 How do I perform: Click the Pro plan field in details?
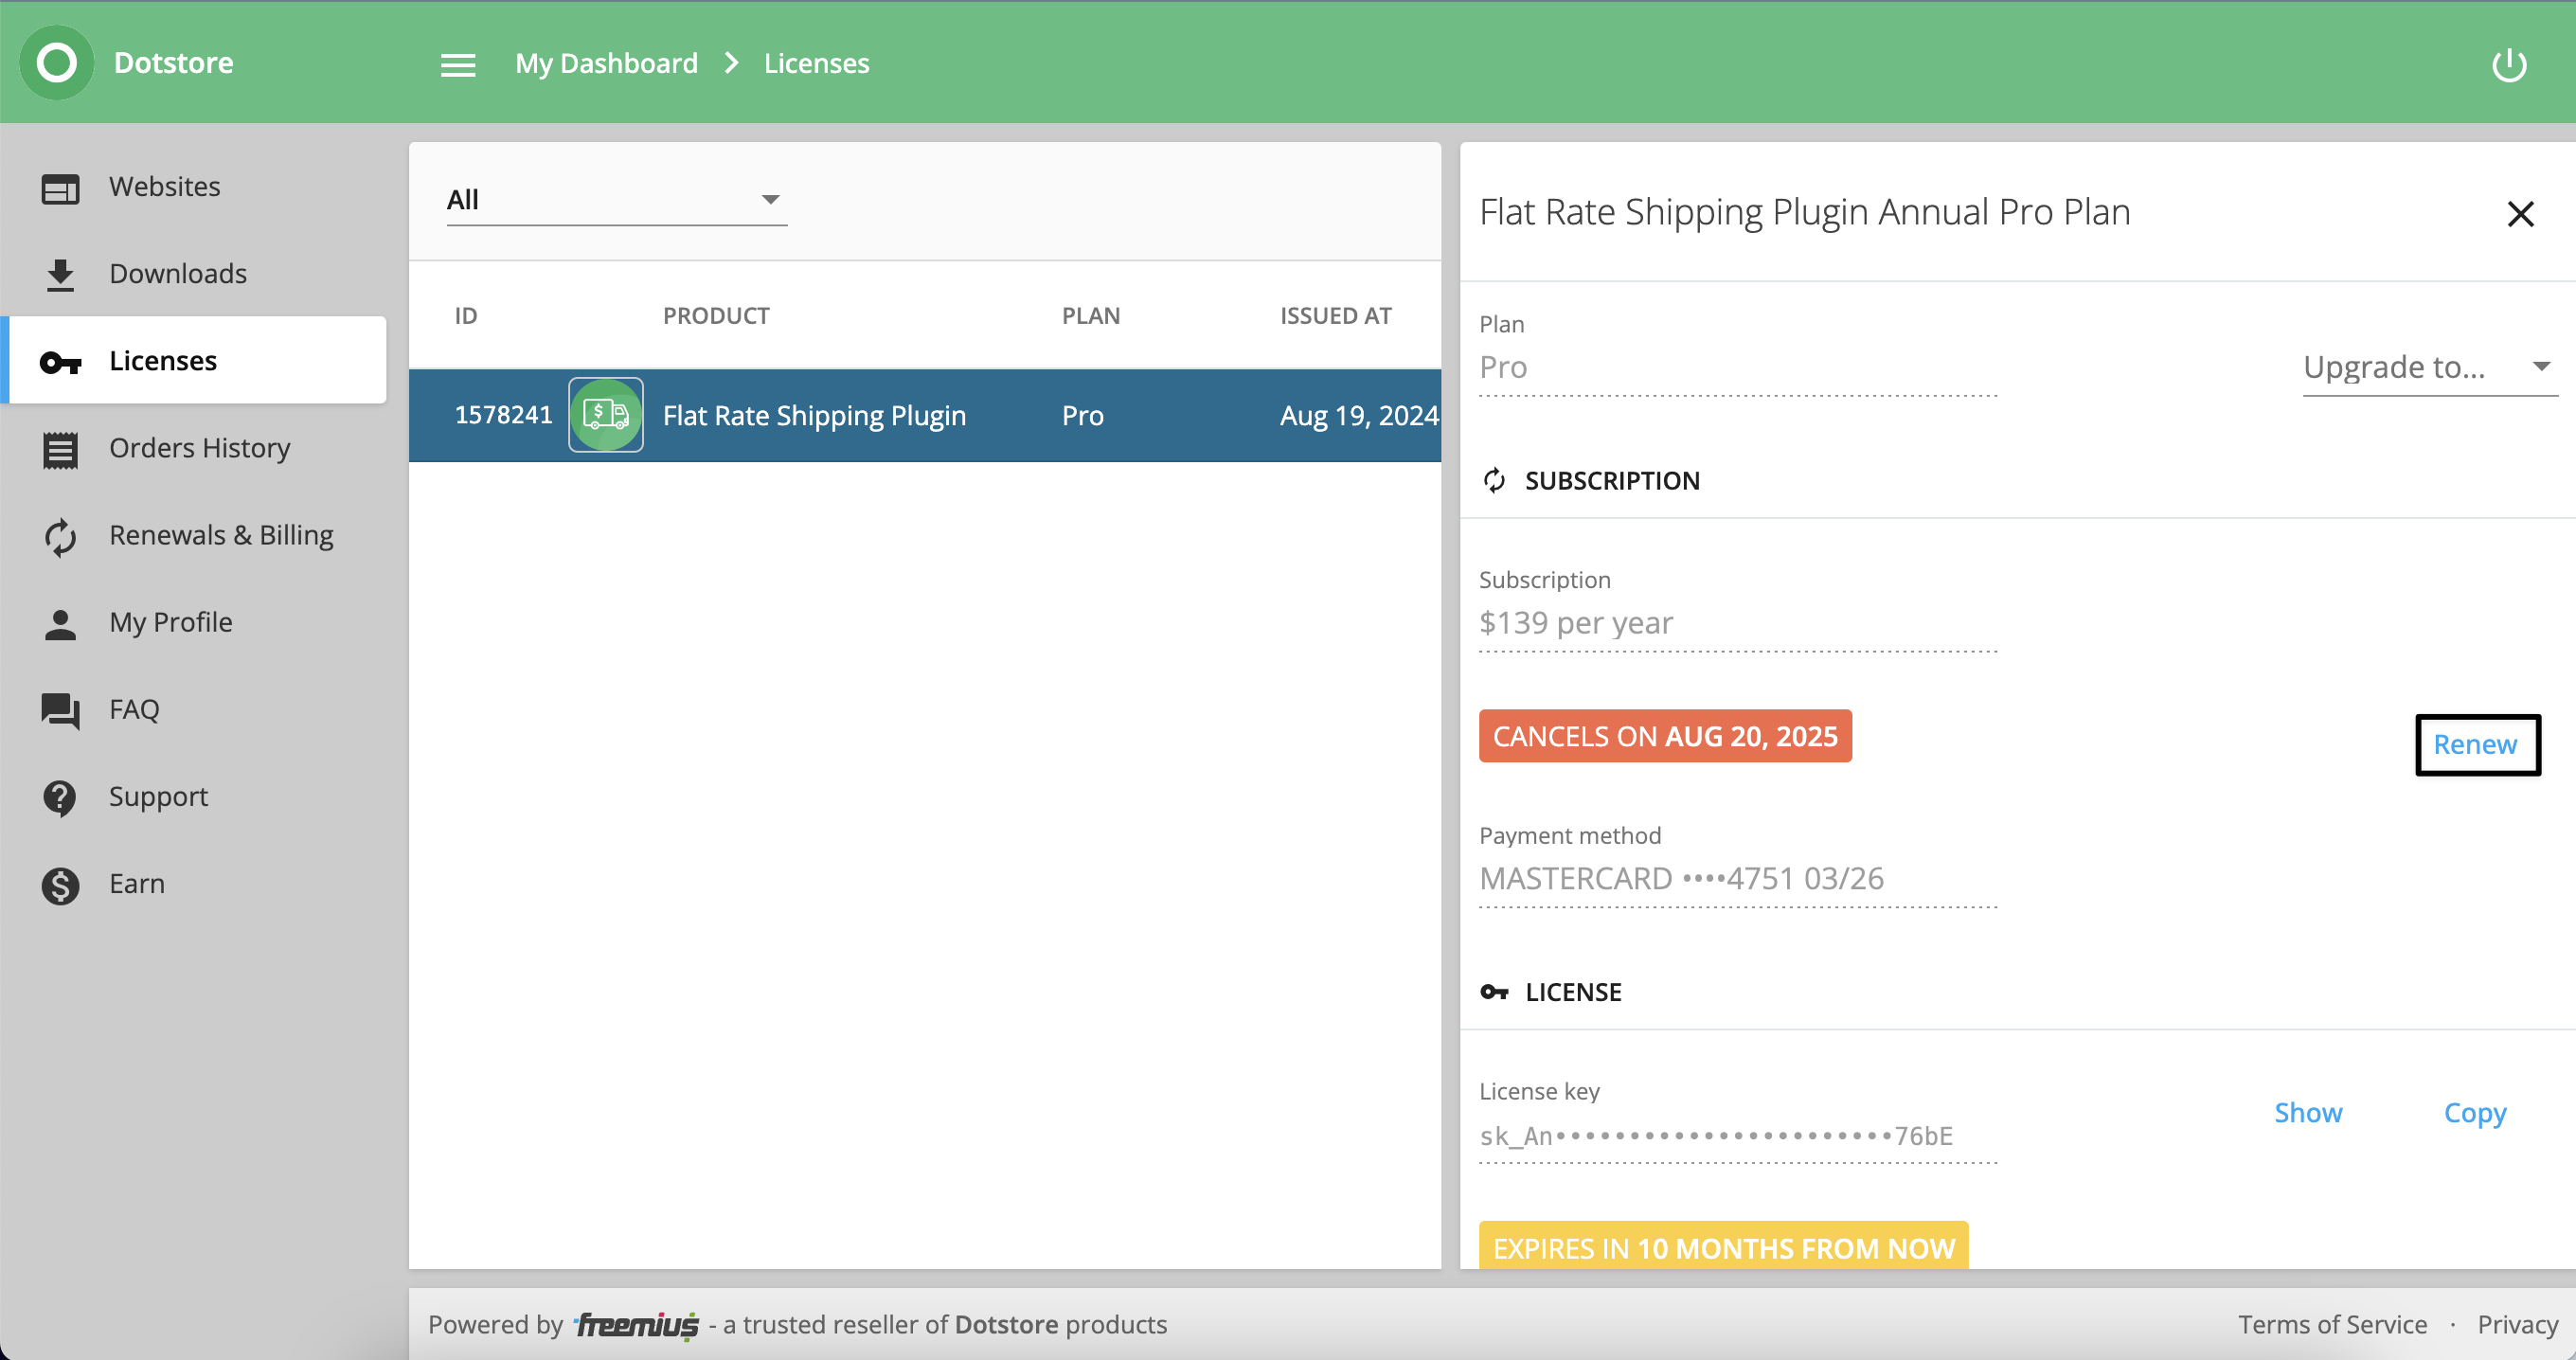tap(1738, 367)
